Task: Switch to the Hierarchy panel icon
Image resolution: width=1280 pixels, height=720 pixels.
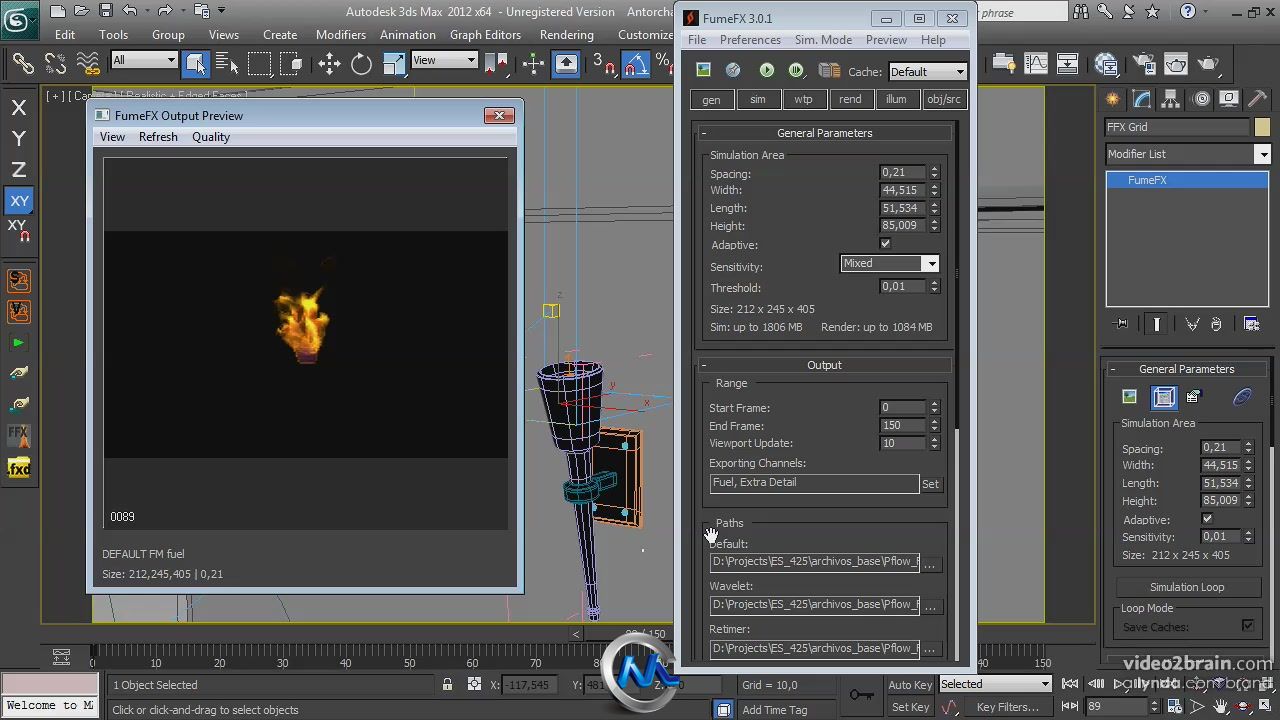Action: [x=1171, y=98]
